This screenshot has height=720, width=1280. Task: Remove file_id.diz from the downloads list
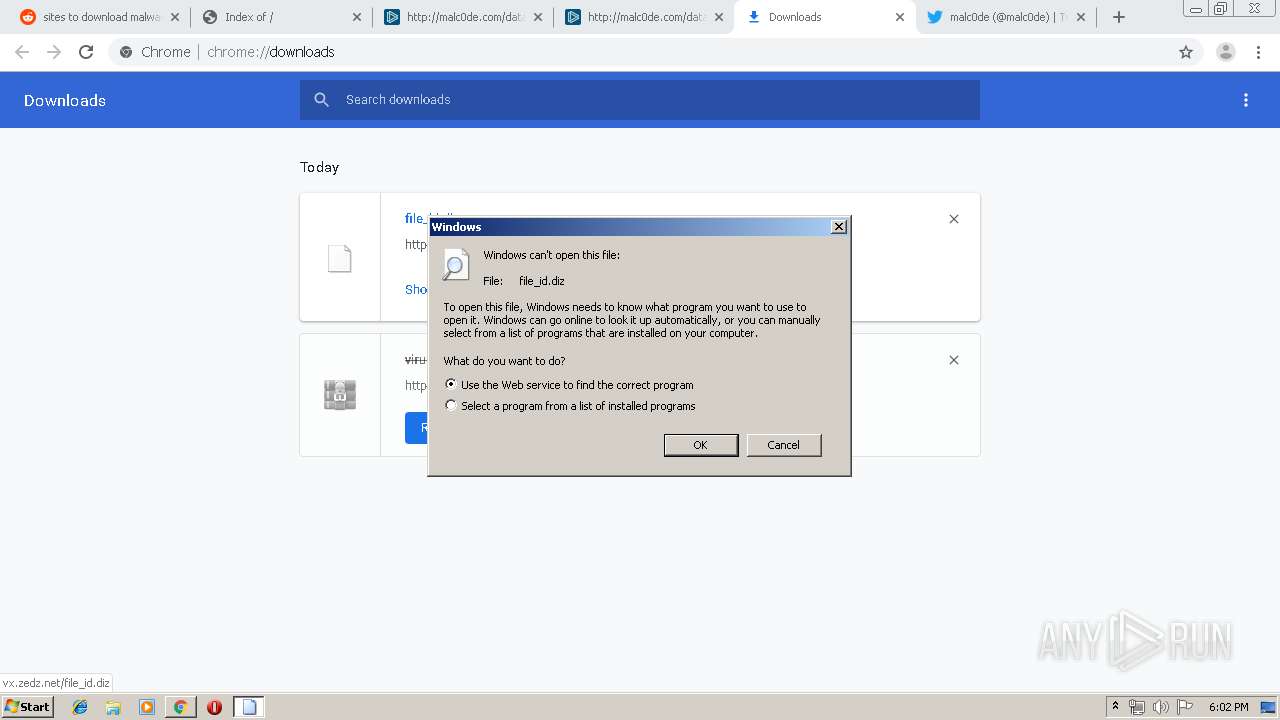tap(954, 219)
